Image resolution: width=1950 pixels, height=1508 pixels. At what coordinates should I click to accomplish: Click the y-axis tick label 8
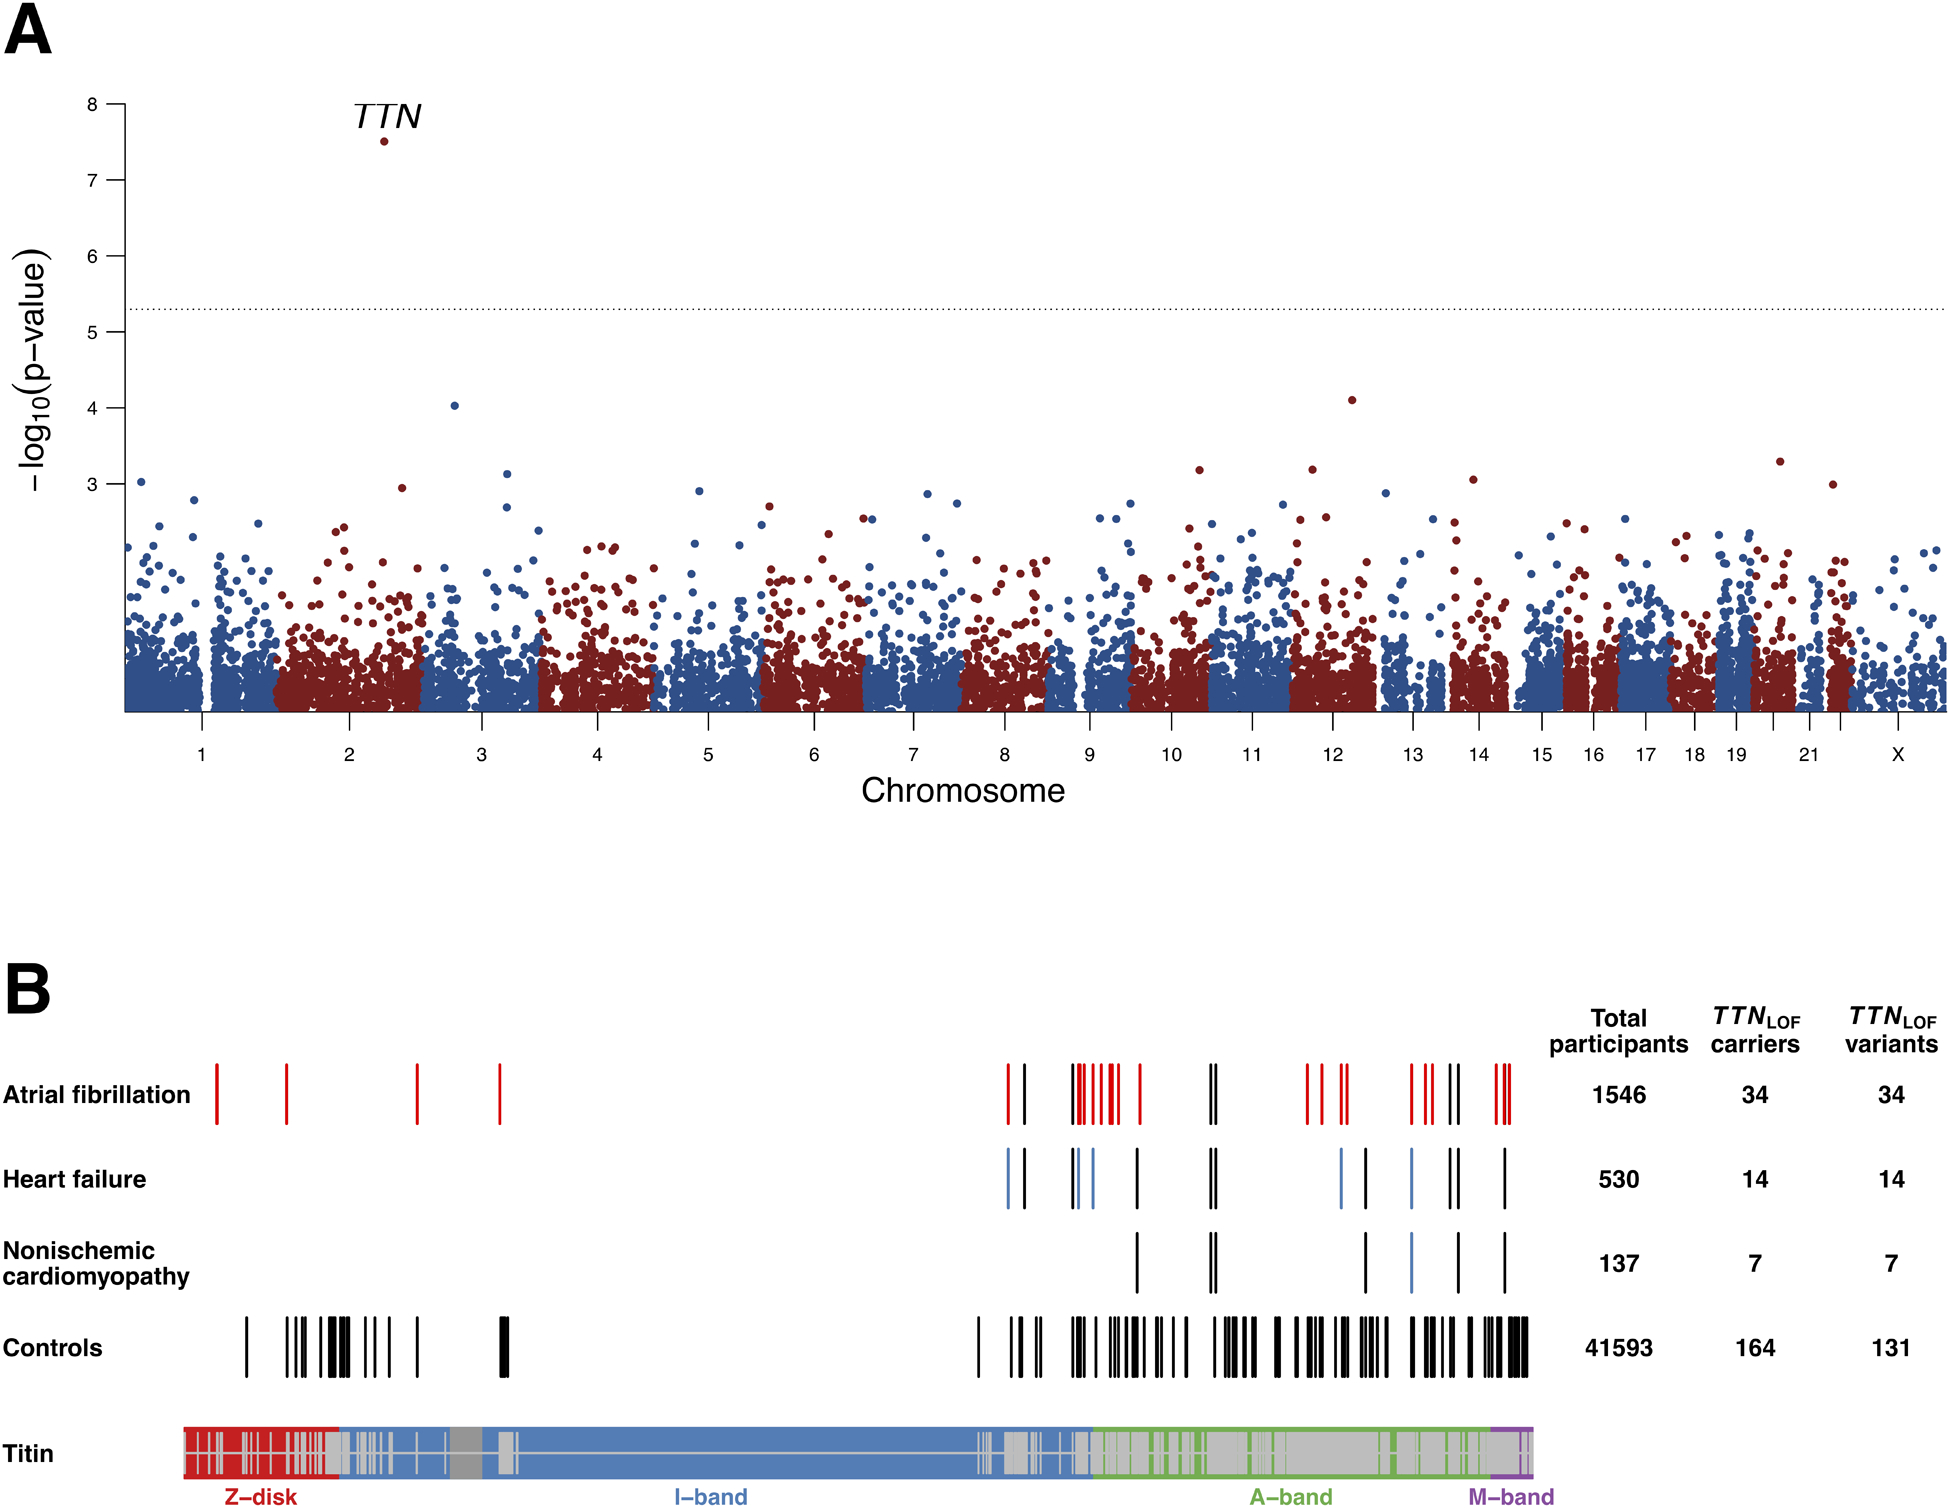click(x=92, y=104)
